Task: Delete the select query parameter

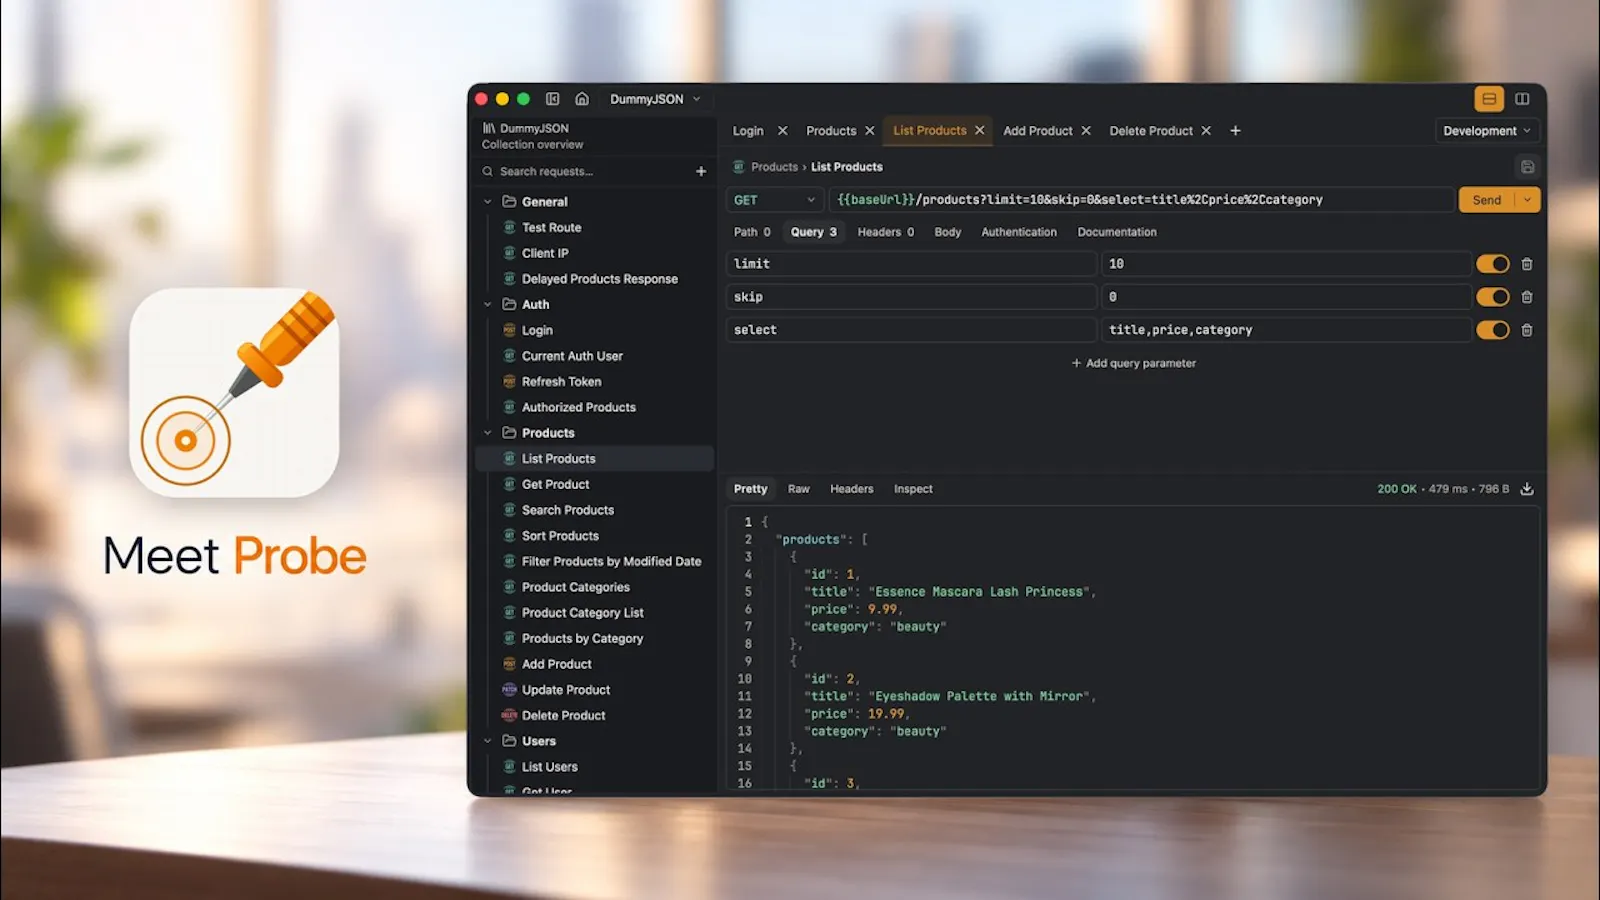Action: click(1527, 330)
